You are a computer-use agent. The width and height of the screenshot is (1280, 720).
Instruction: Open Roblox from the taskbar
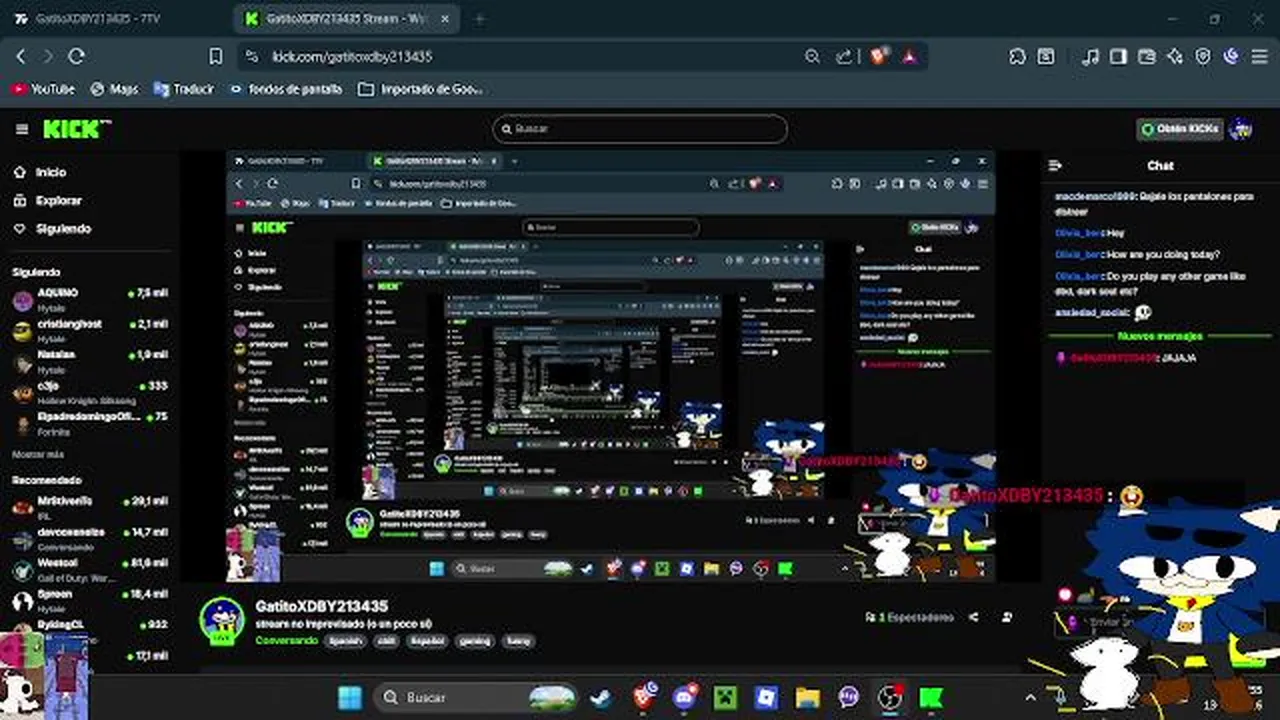click(x=767, y=697)
